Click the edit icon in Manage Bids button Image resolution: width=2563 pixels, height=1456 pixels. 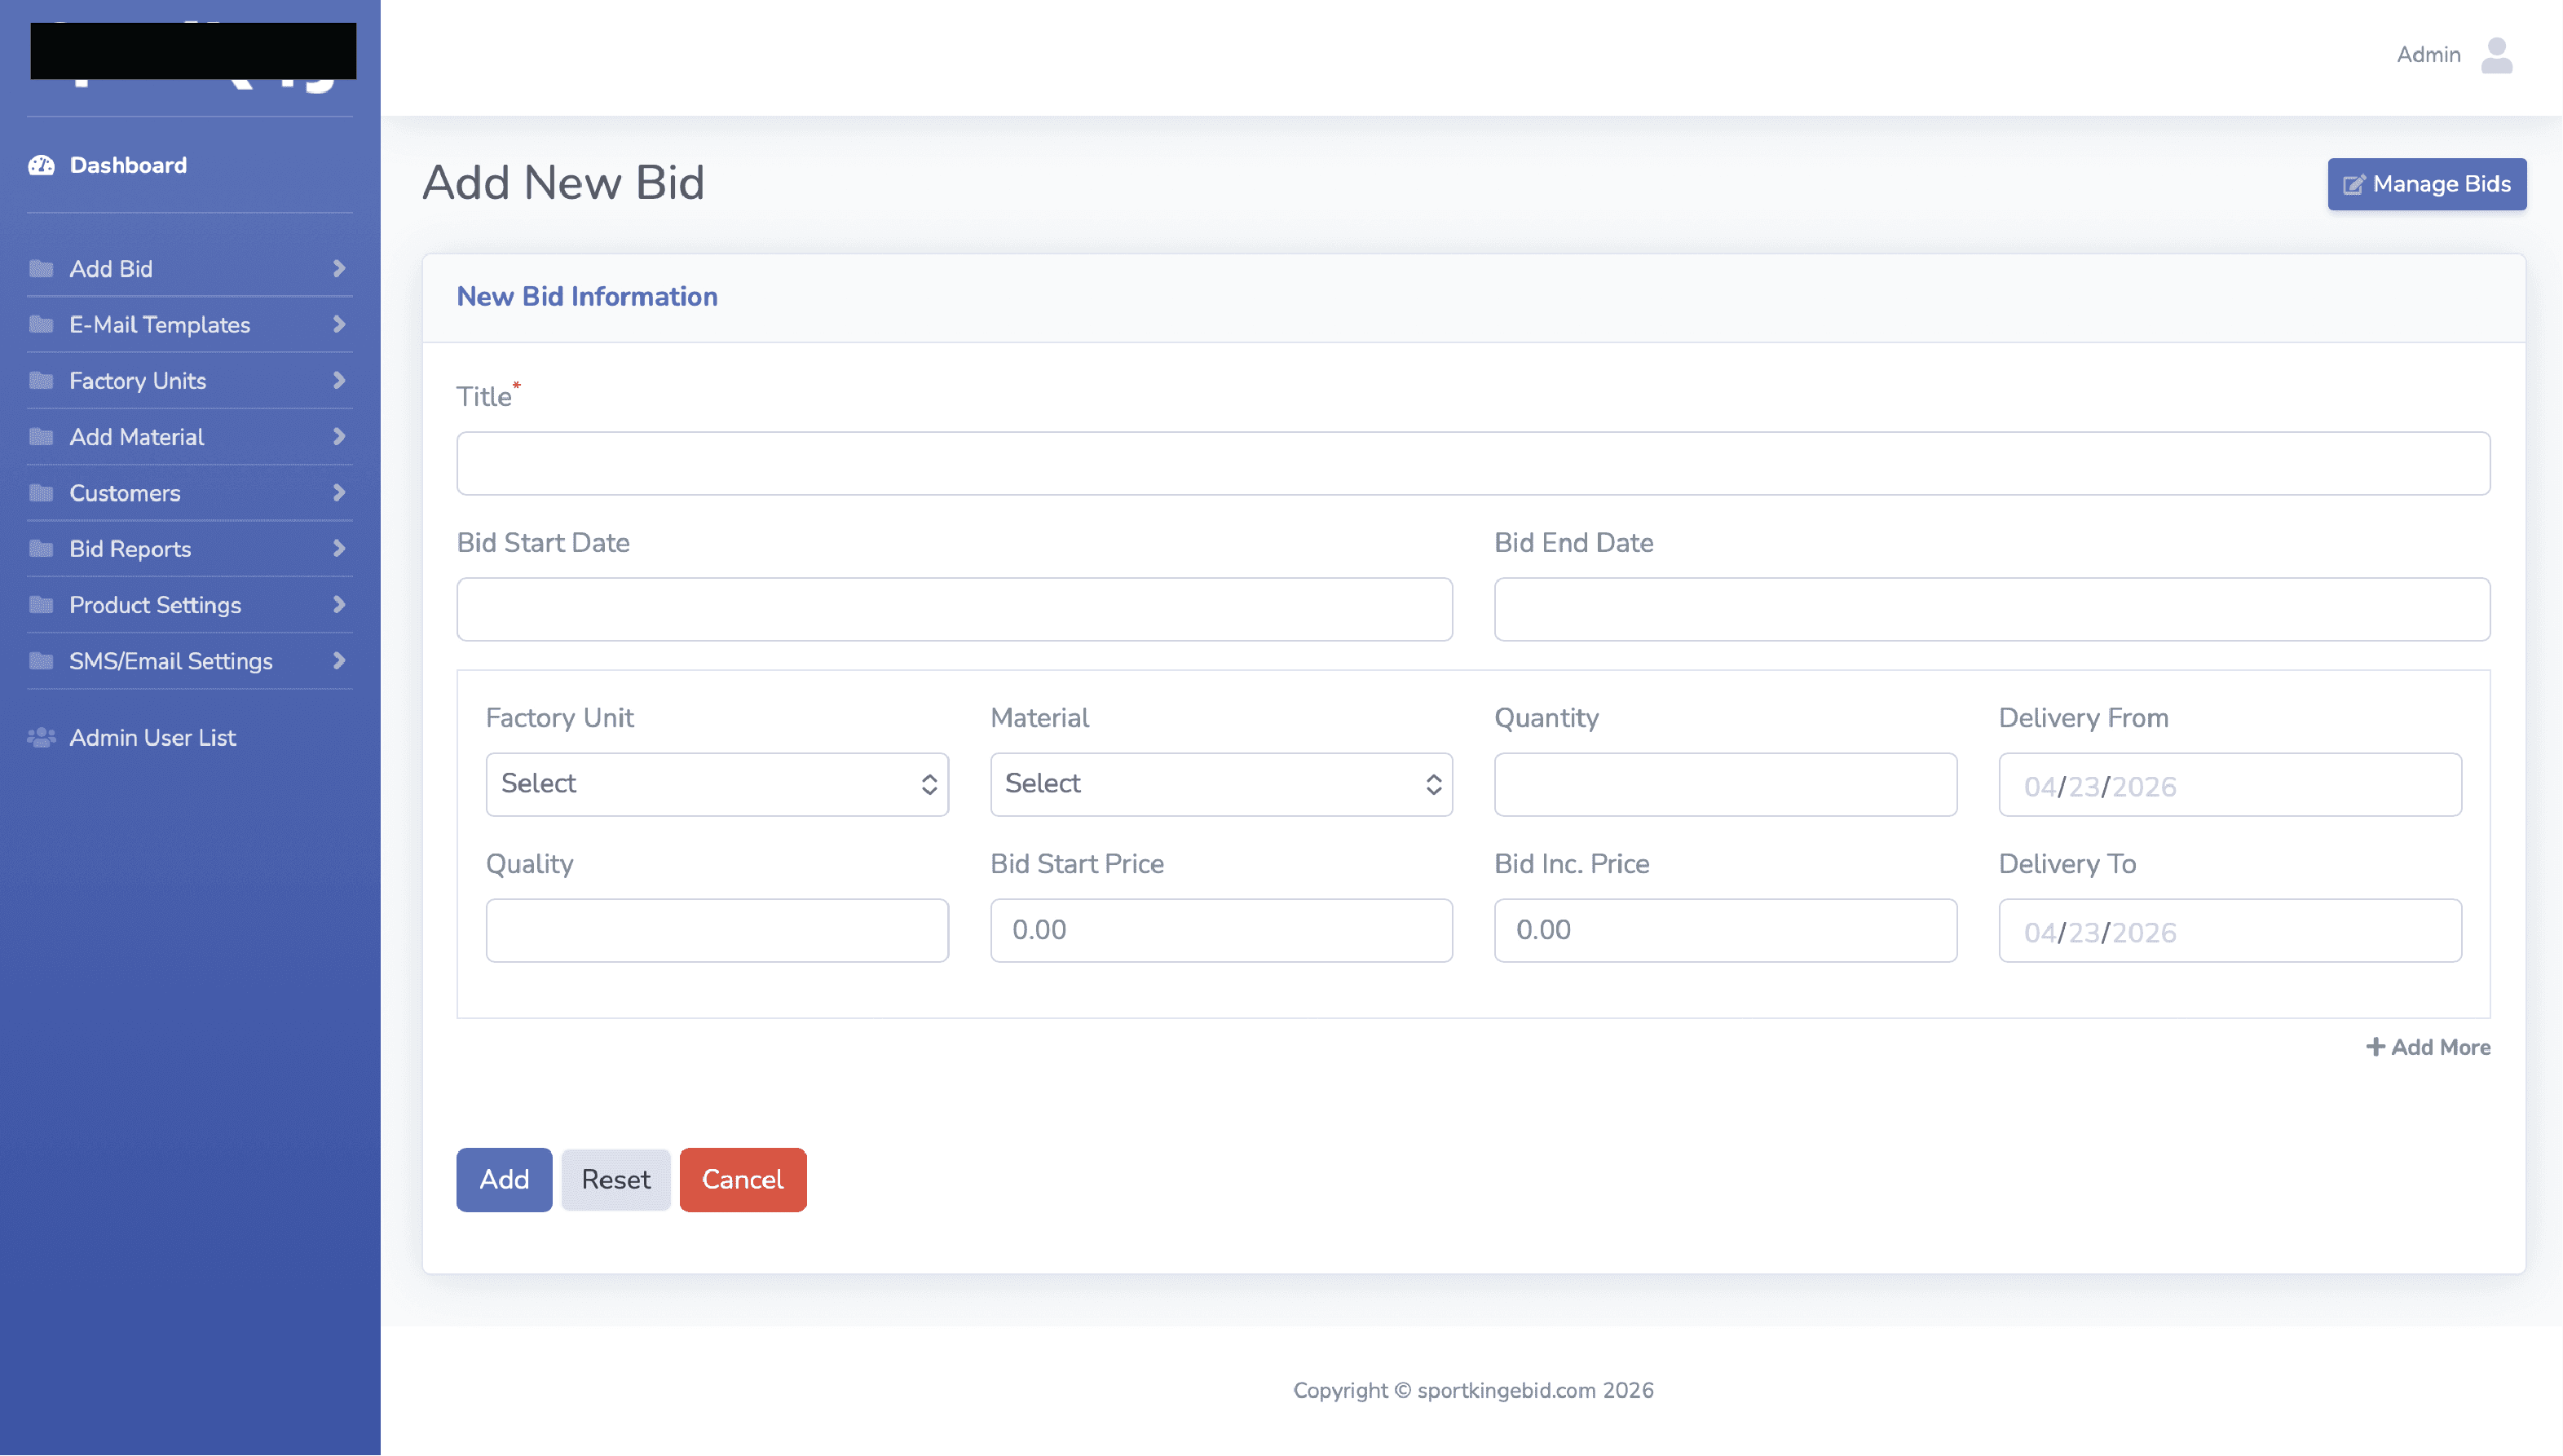(x=2354, y=184)
